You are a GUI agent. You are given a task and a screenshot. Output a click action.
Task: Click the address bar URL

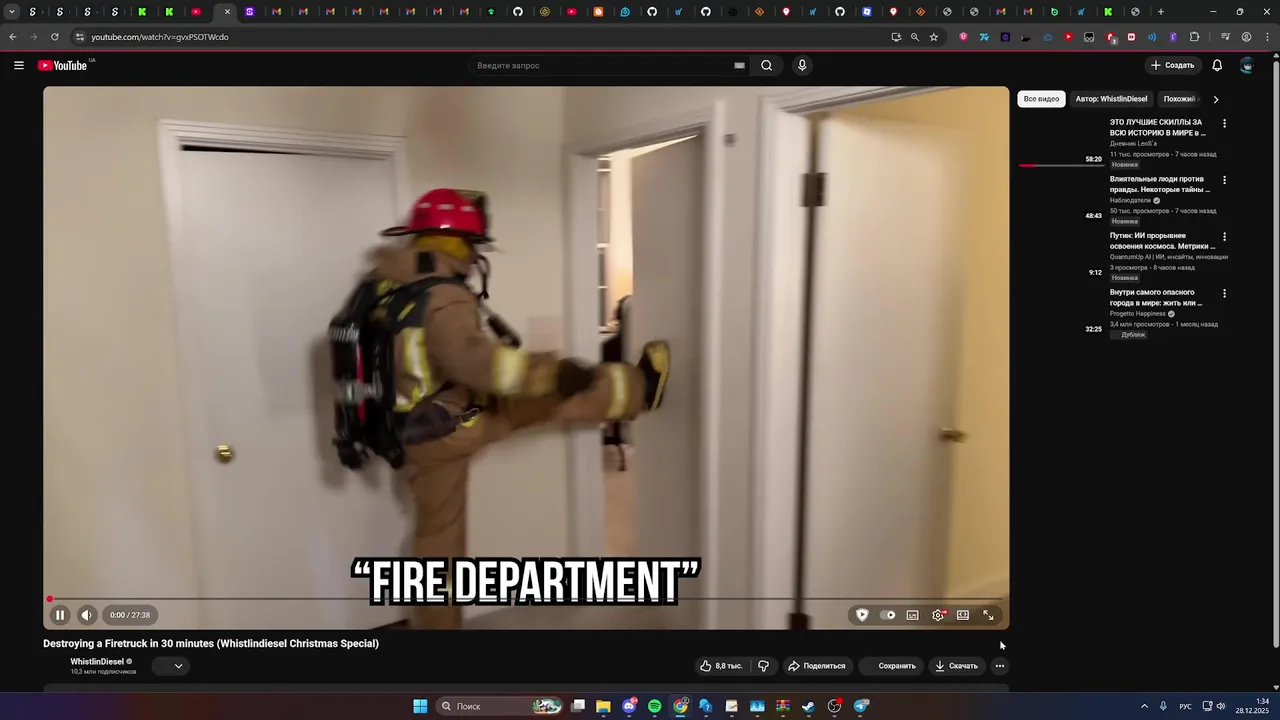(160, 37)
